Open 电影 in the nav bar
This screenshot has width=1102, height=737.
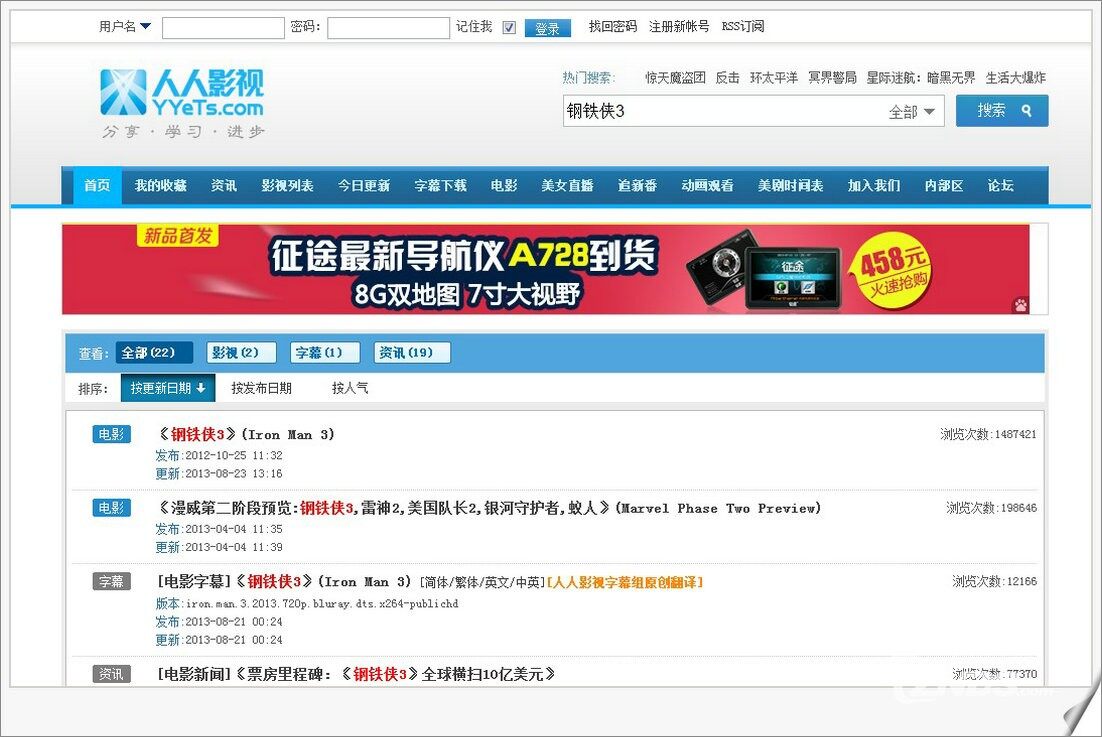click(504, 185)
